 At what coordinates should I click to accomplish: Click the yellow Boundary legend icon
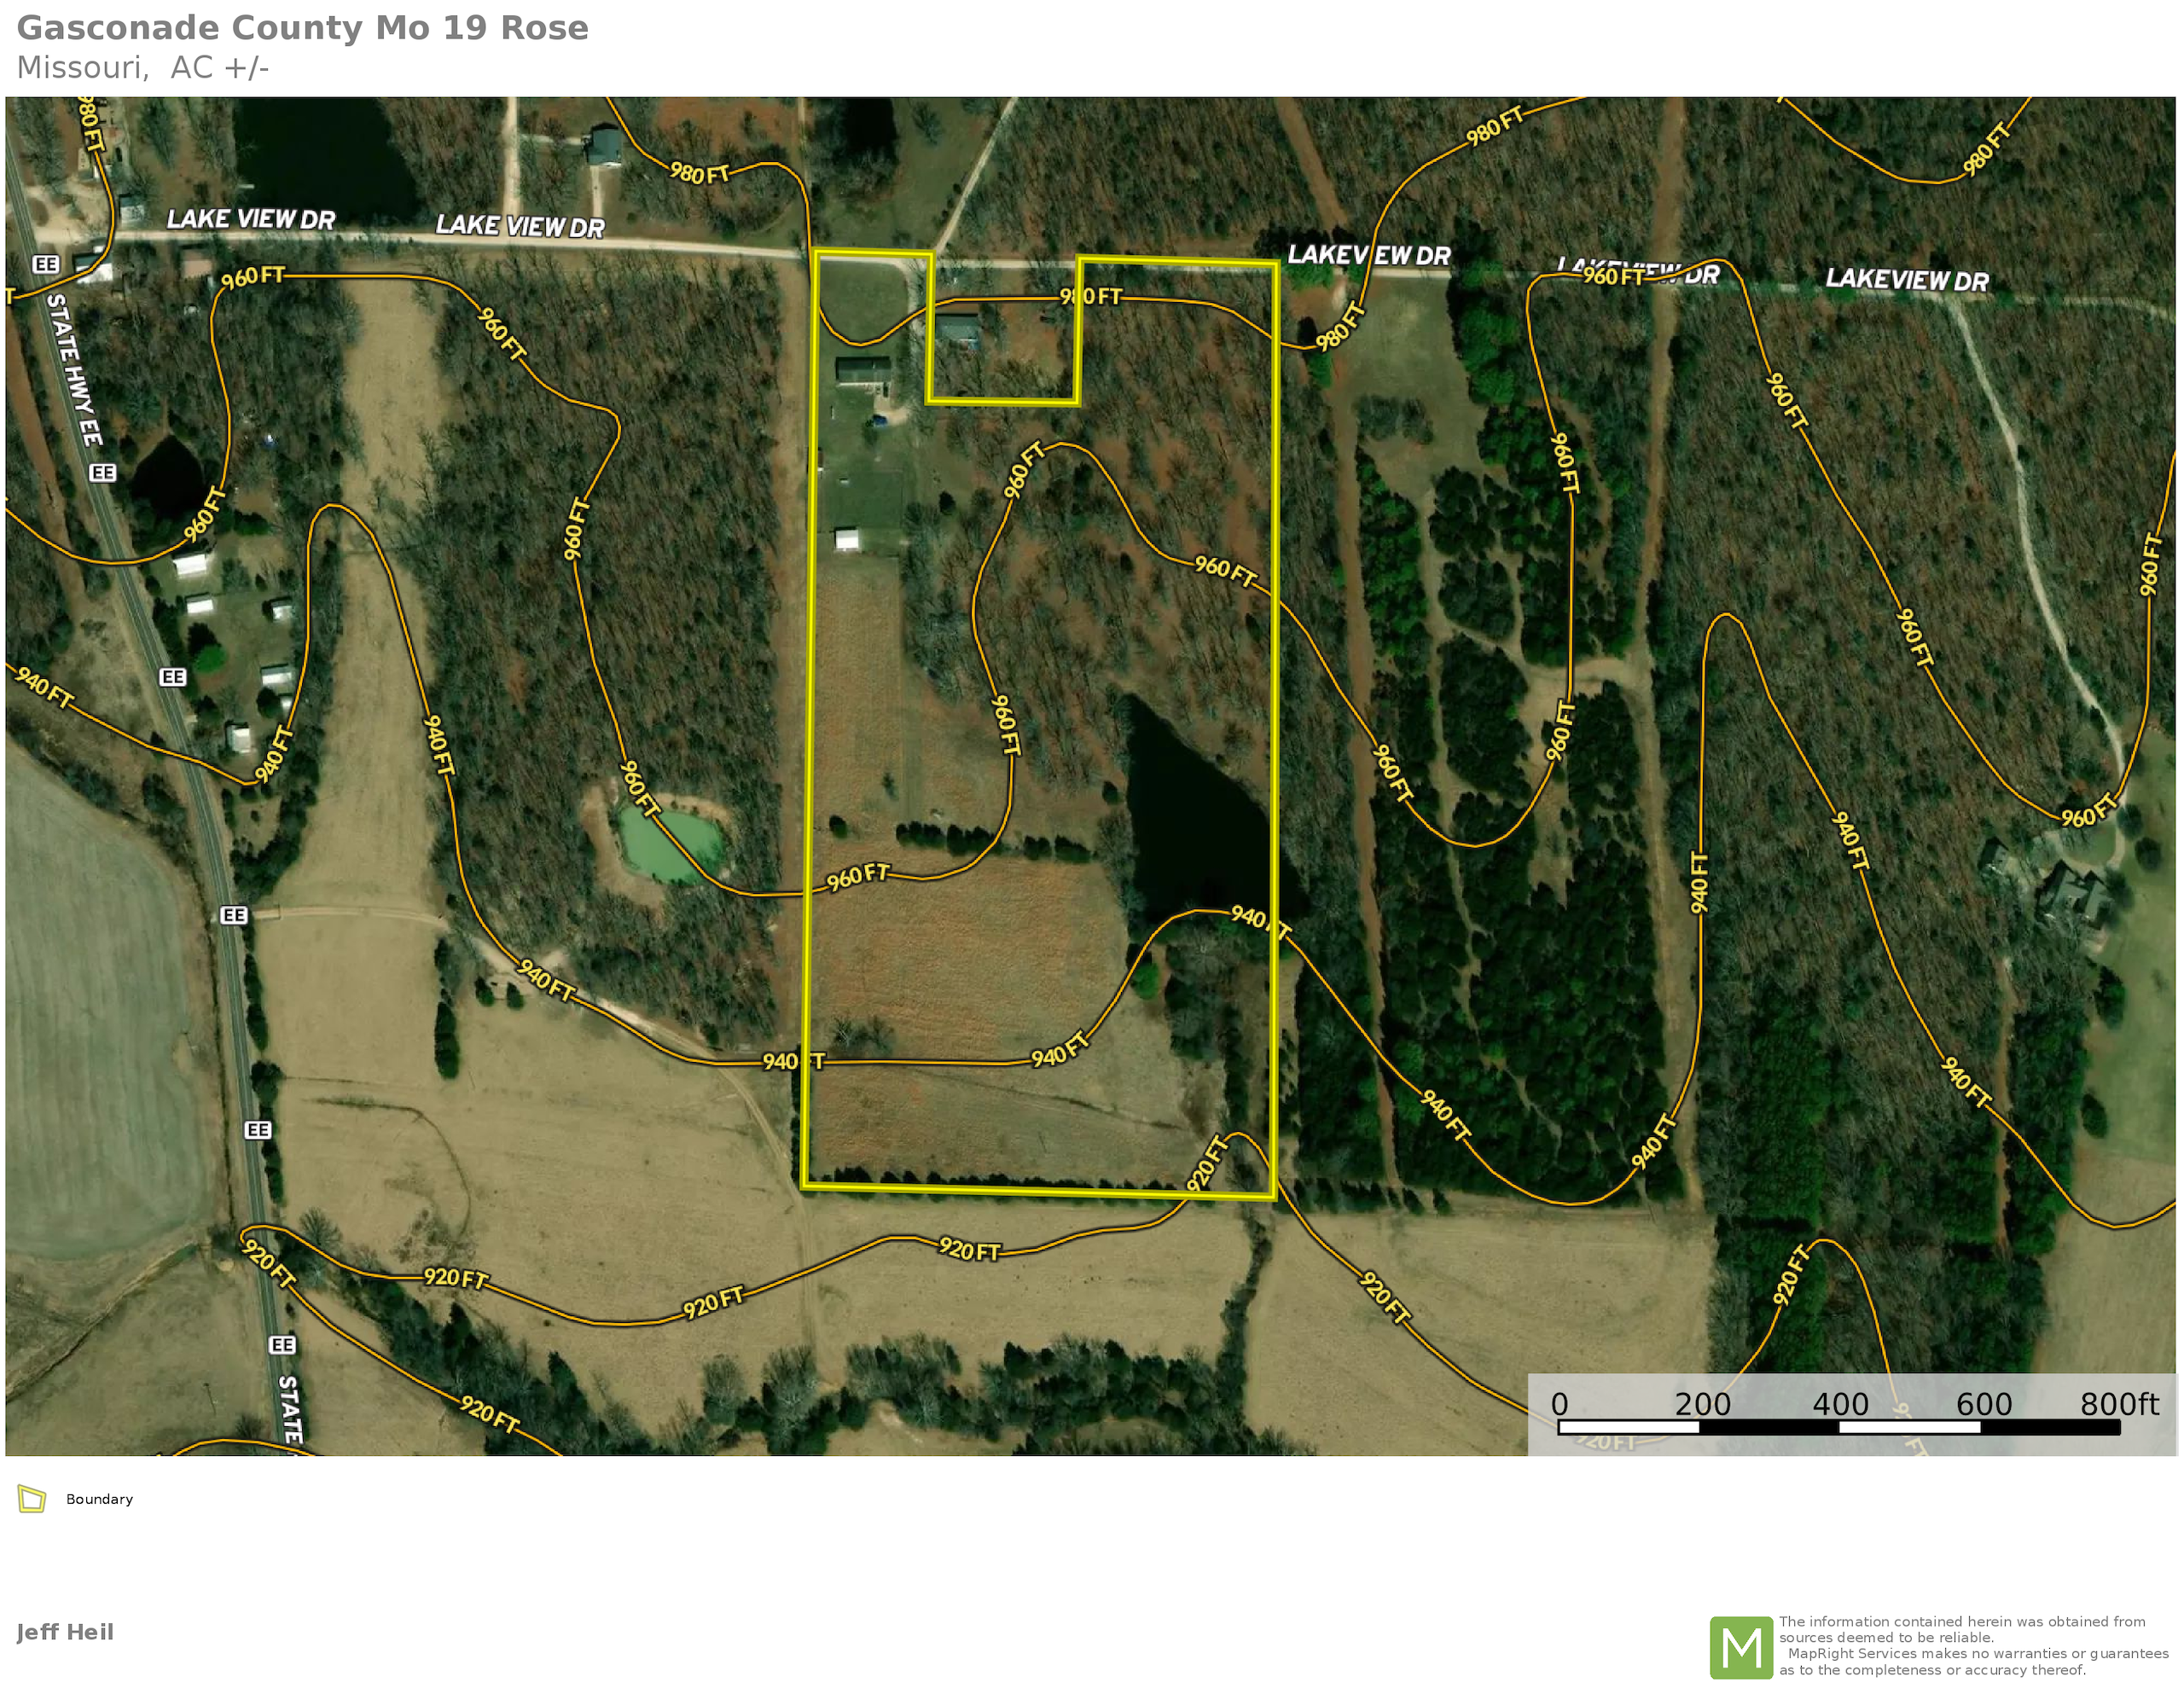point(32,1499)
